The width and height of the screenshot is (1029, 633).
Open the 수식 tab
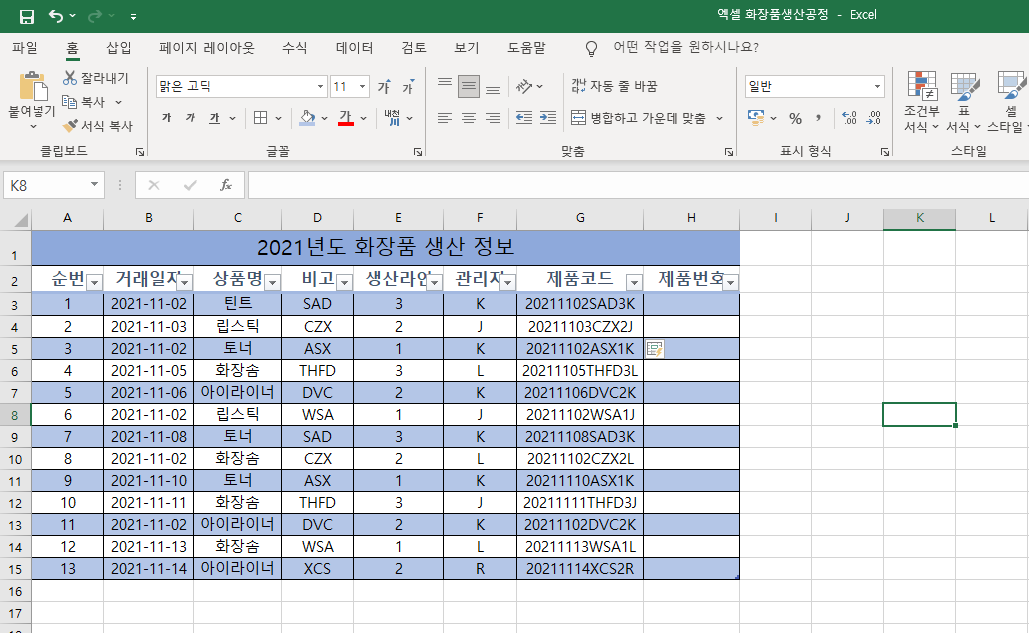pyautogui.click(x=295, y=47)
